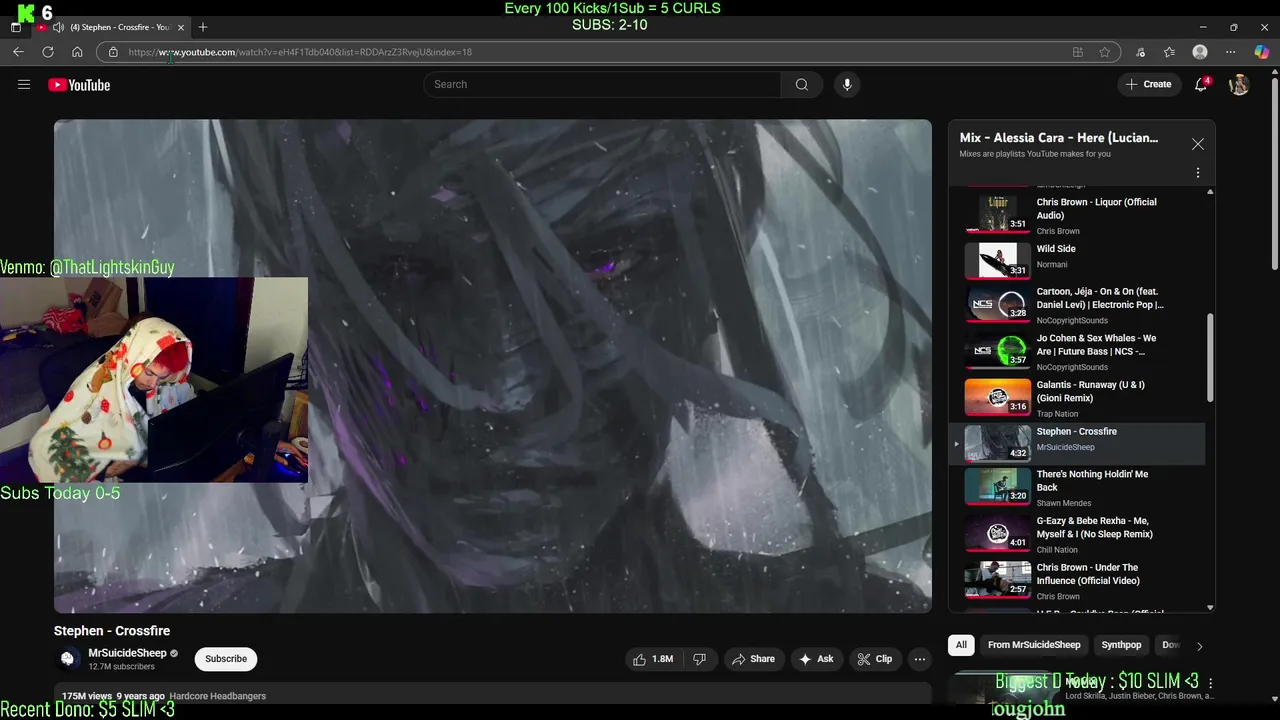Show more filter chips with the arrow
Image resolution: width=1280 pixels, height=720 pixels.
coord(1200,646)
